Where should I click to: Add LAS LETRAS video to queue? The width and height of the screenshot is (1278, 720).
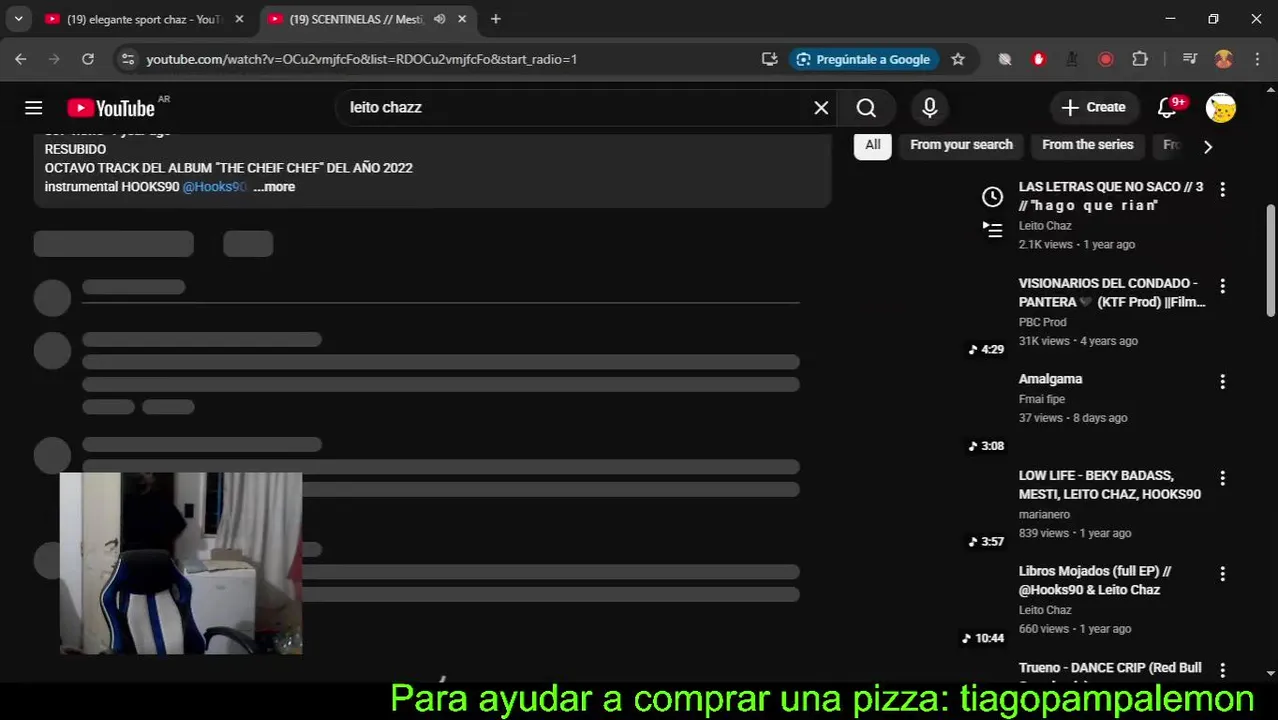(x=992, y=230)
